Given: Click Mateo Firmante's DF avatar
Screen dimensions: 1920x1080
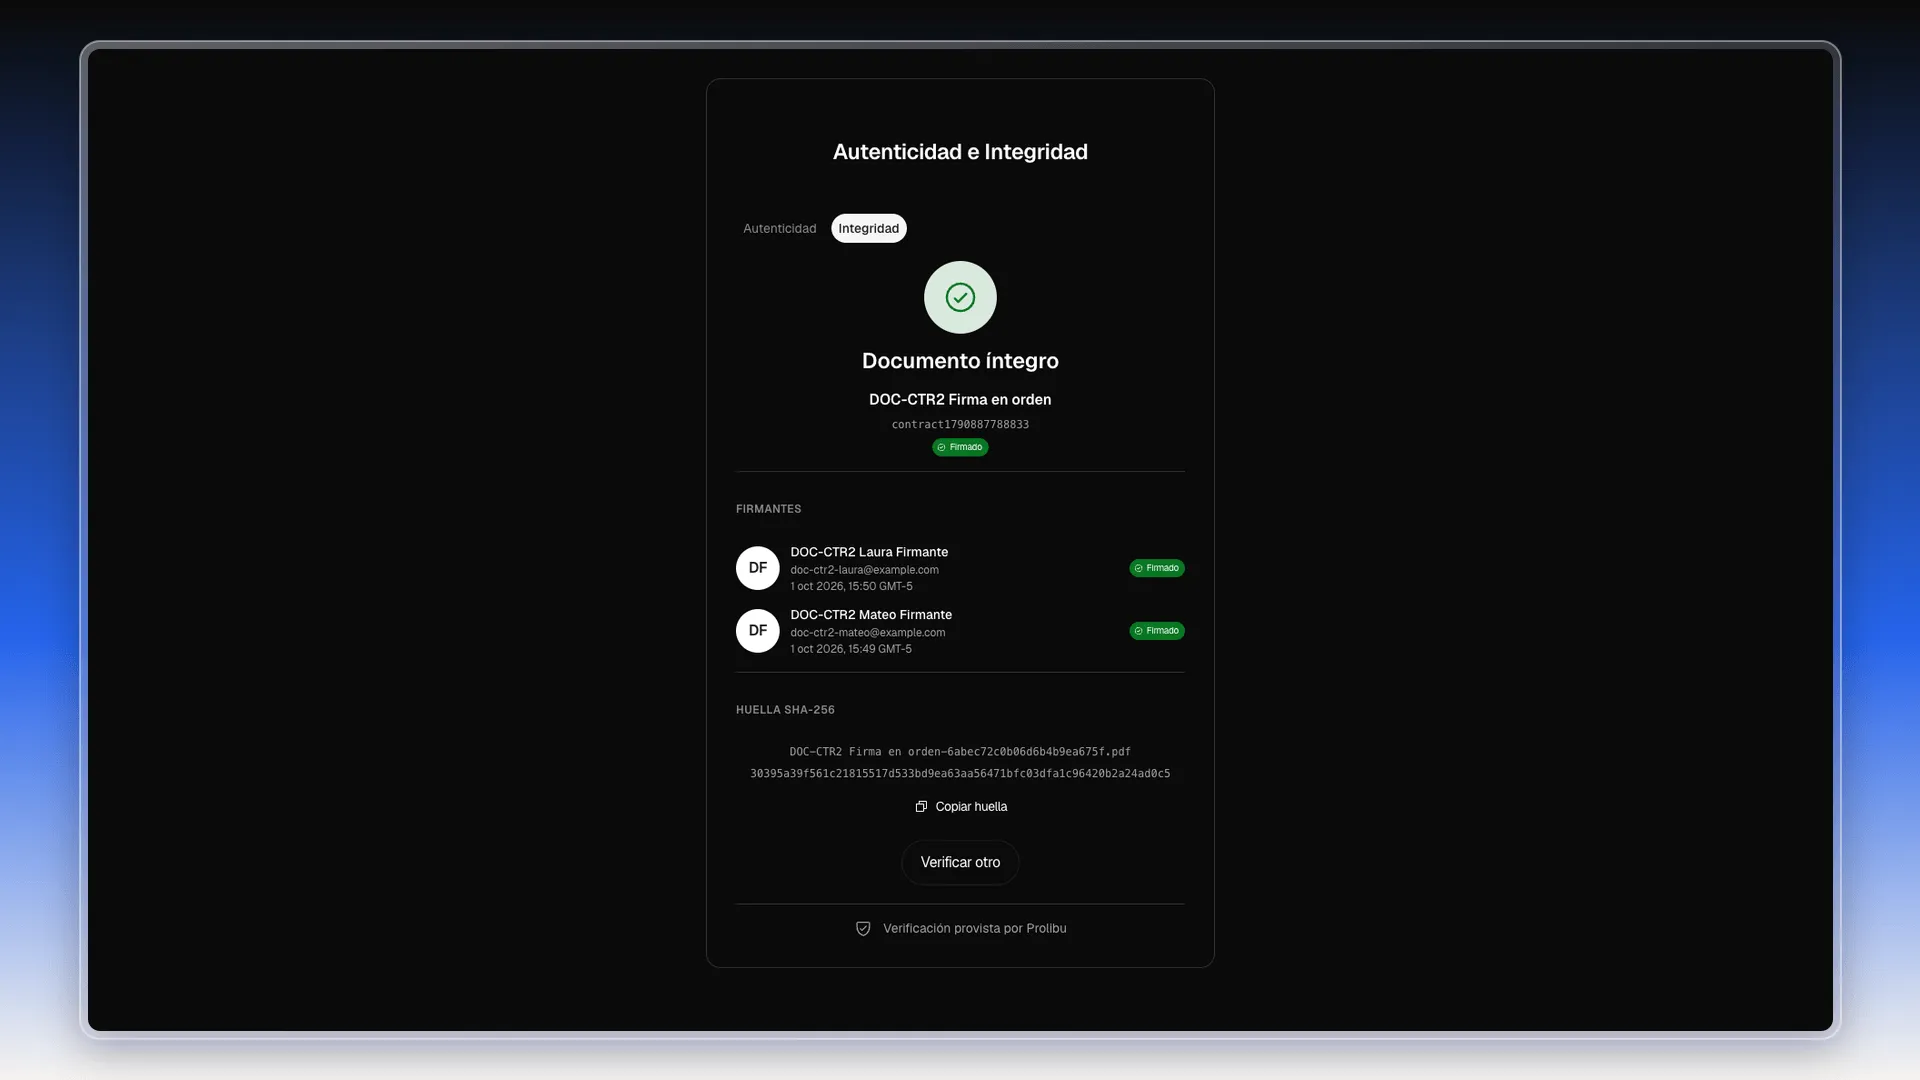Looking at the screenshot, I should tap(758, 631).
